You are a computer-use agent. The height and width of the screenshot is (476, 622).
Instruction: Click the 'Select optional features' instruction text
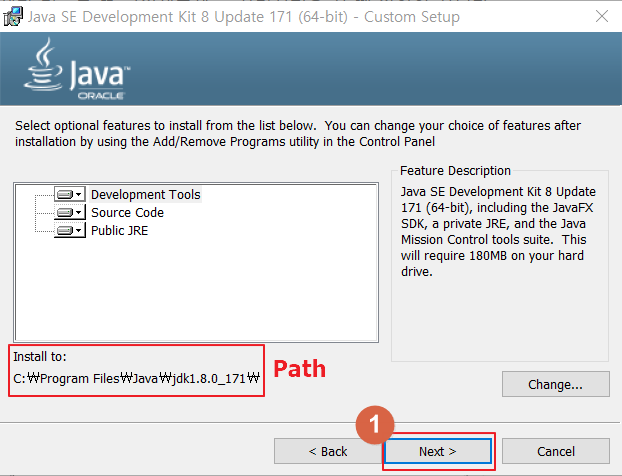(298, 133)
